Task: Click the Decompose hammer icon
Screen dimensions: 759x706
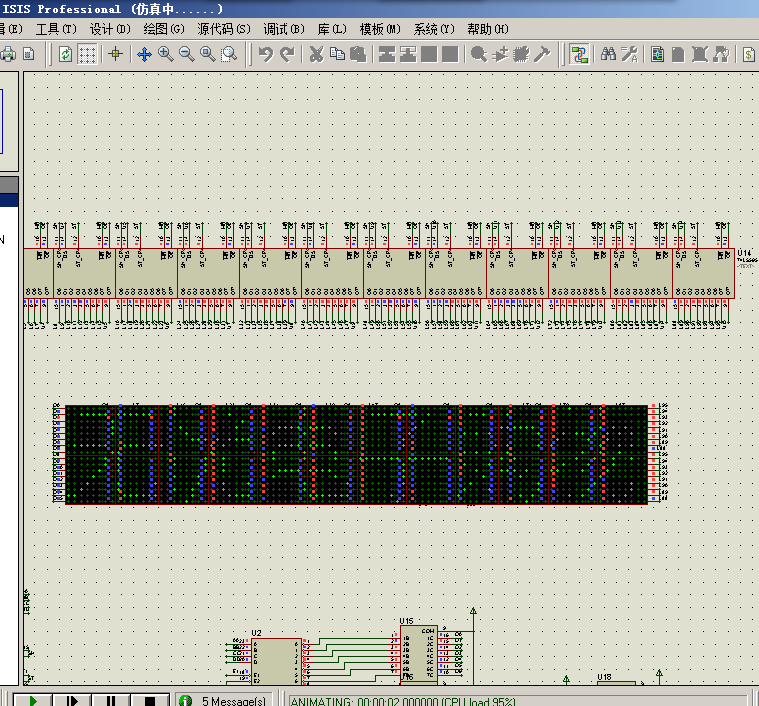Action: tap(542, 54)
